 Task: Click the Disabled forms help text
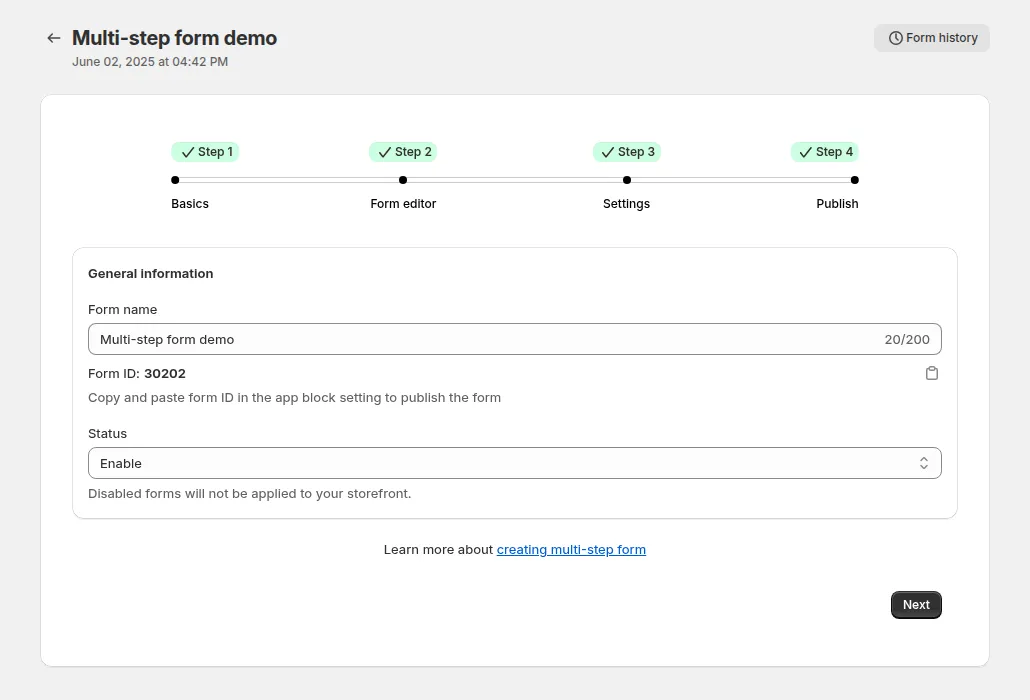click(250, 494)
